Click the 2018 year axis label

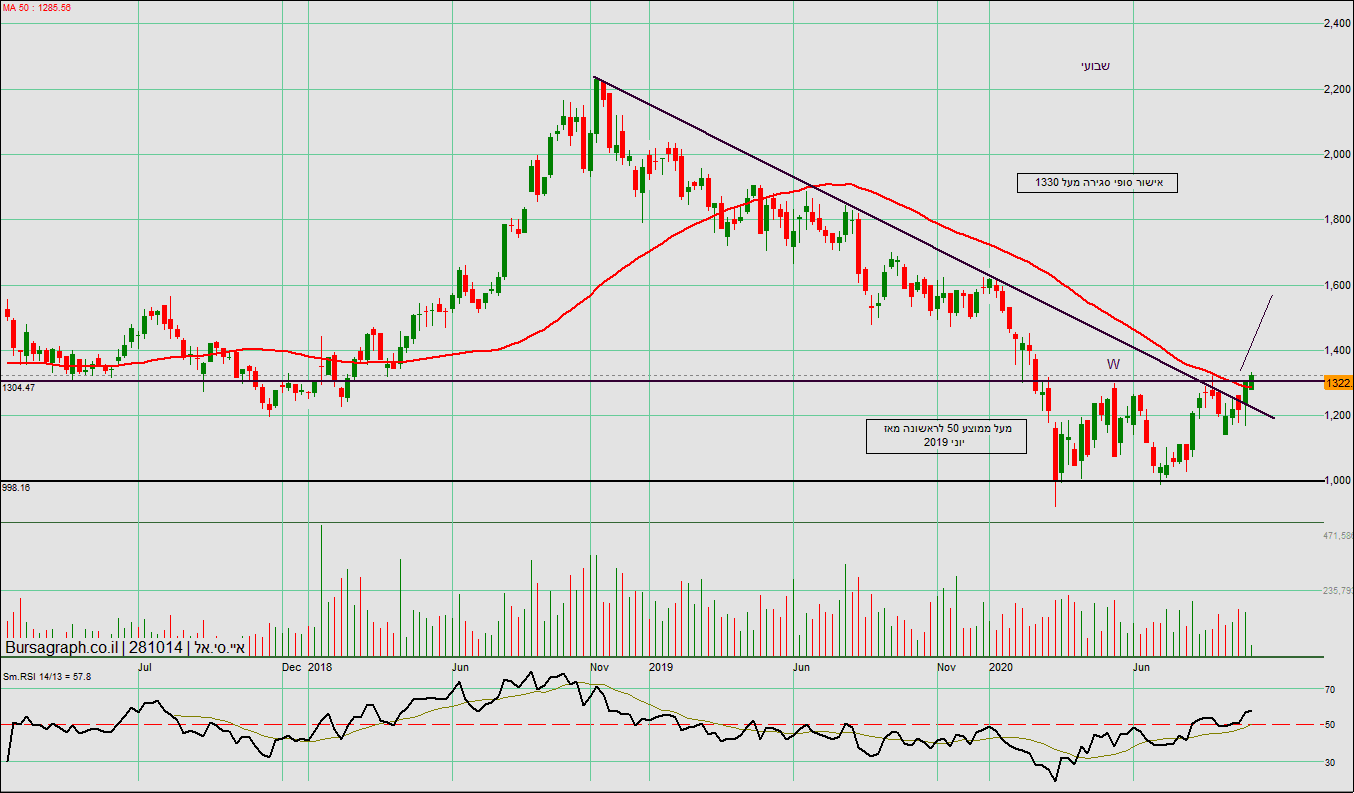click(320, 666)
